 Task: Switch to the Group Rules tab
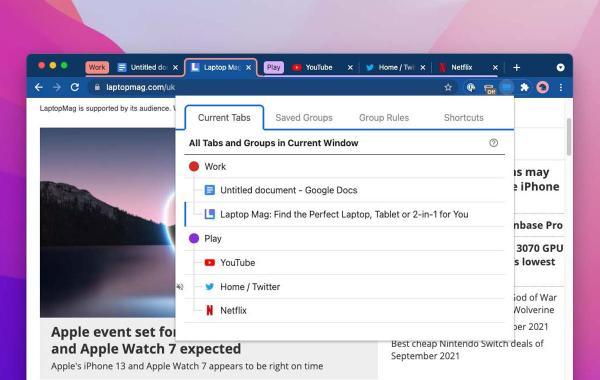click(x=384, y=118)
